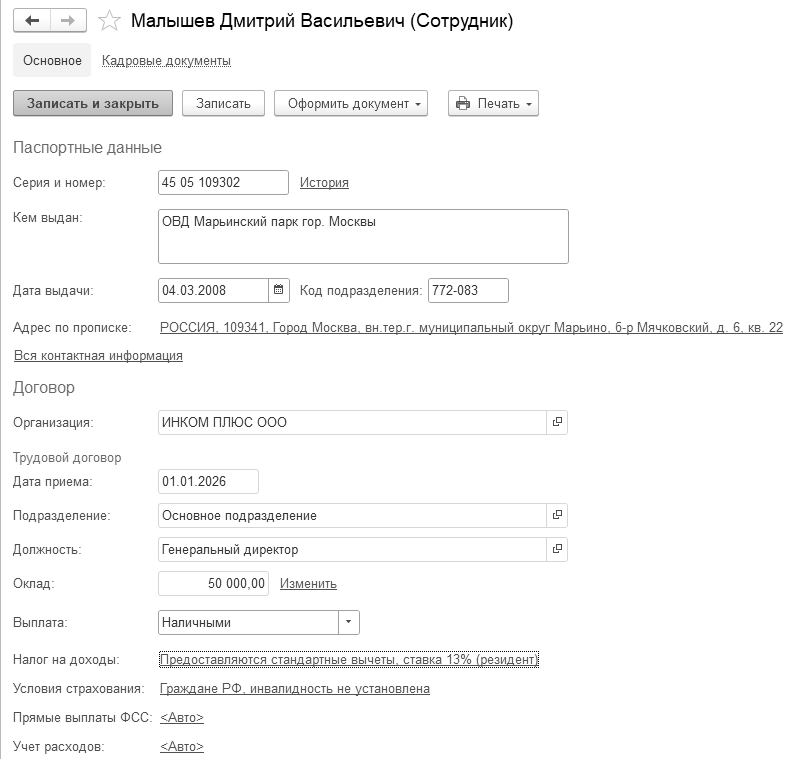The height and width of the screenshot is (759, 794).
Task: Focus the Код подразделения field
Action: click(x=468, y=290)
